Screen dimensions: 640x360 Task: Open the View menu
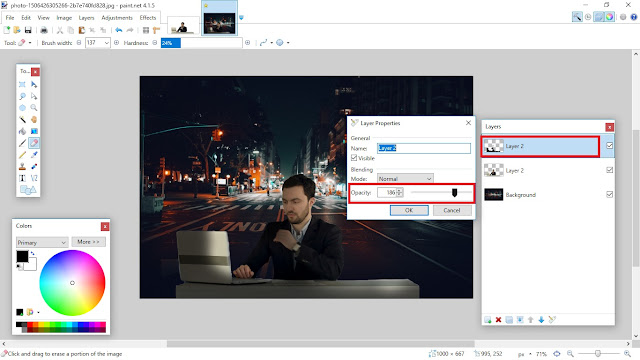pos(43,18)
